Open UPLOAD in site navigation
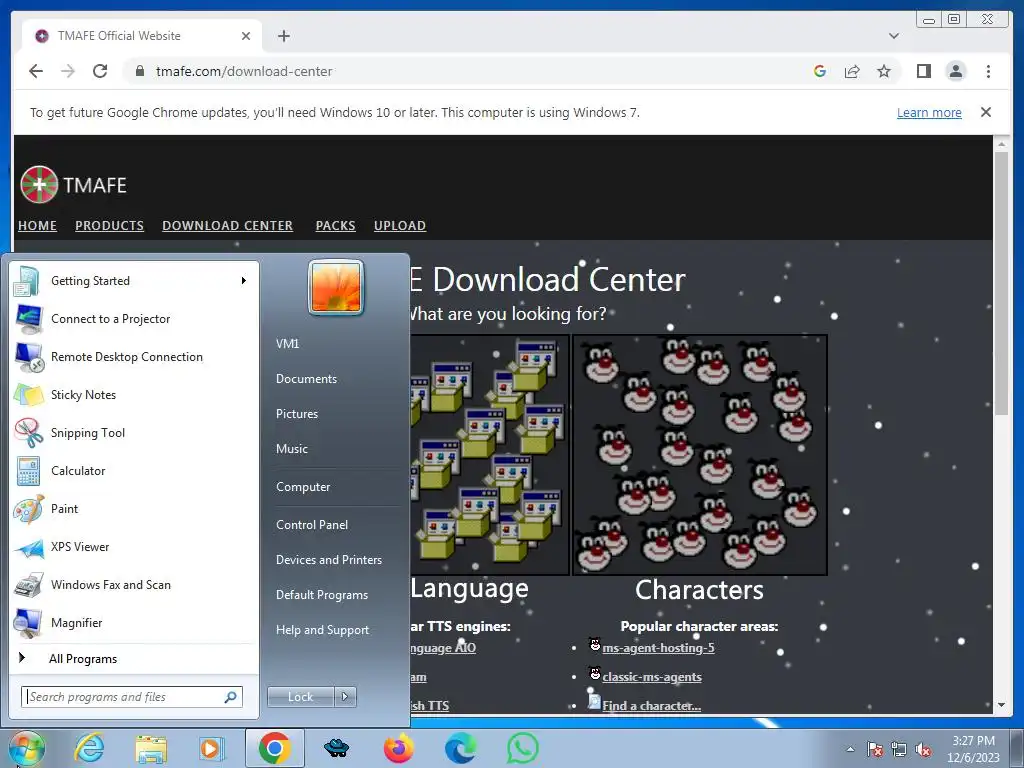Screen dimensions: 1024x768 click(x=400, y=225)
